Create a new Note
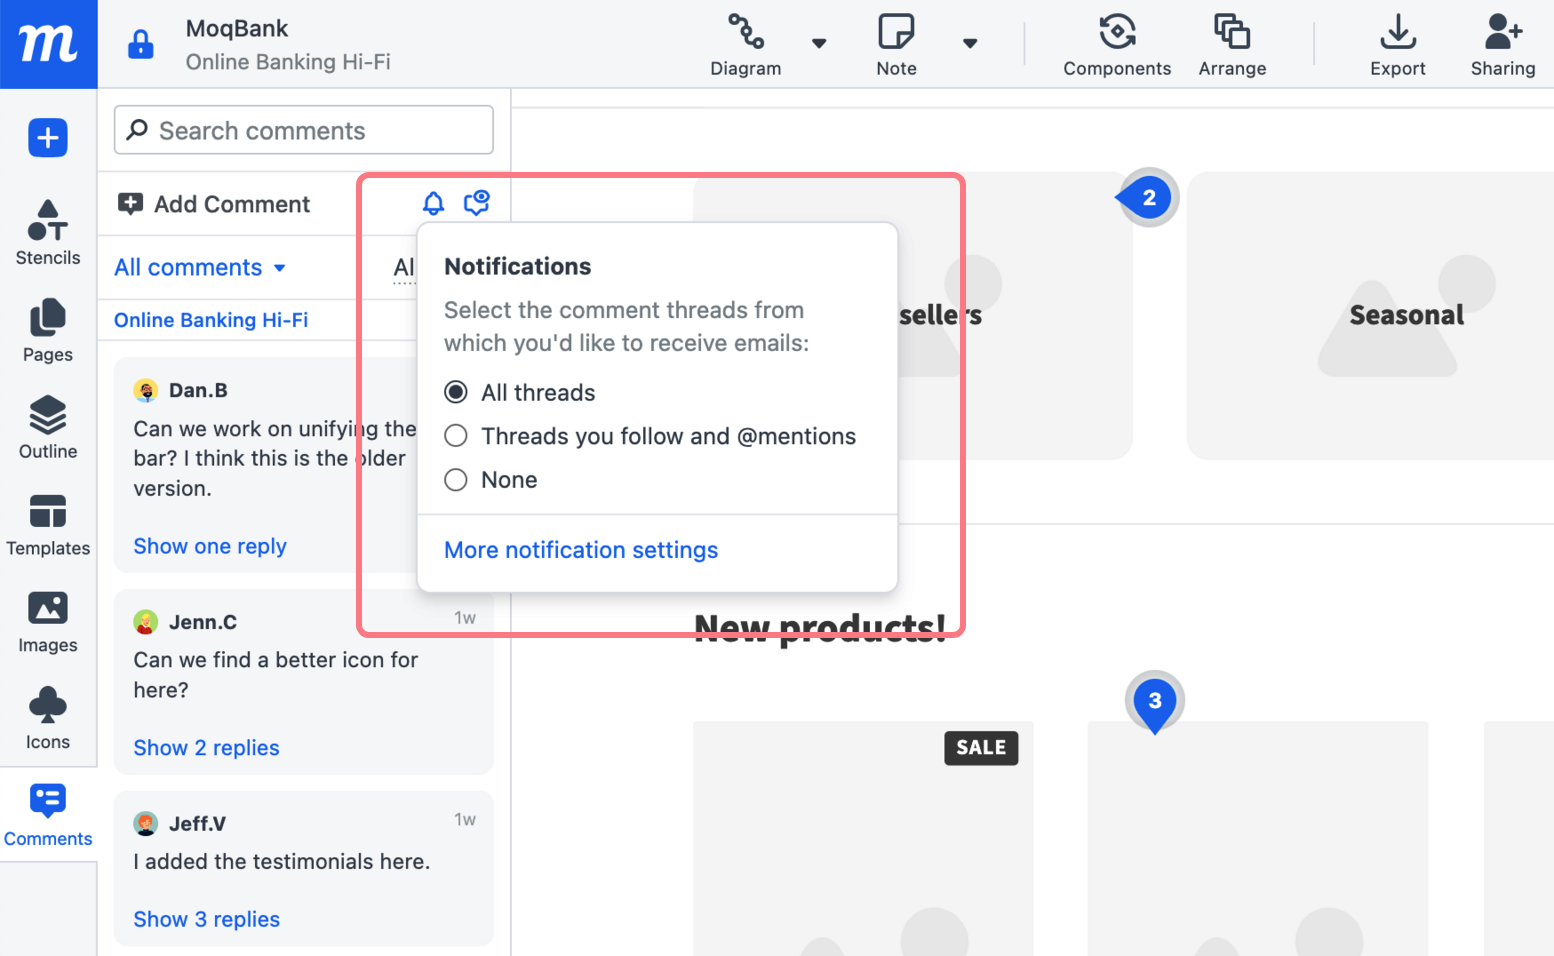 [x=896, y=44]
